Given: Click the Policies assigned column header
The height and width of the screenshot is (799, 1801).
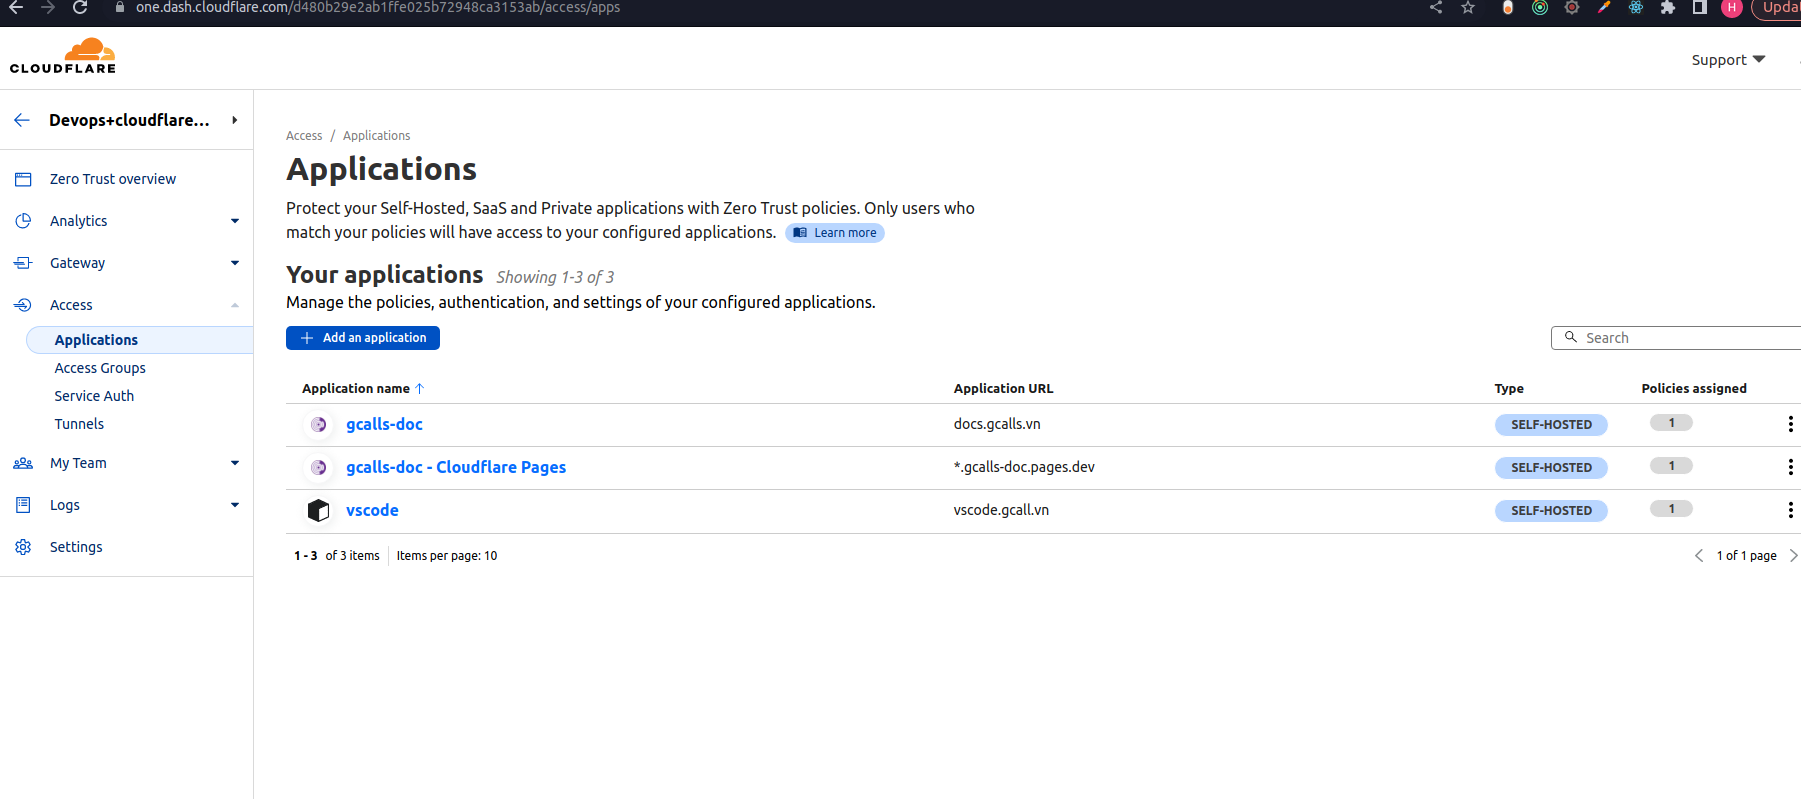Looking at the screenshot, I should coord(1694,389).
